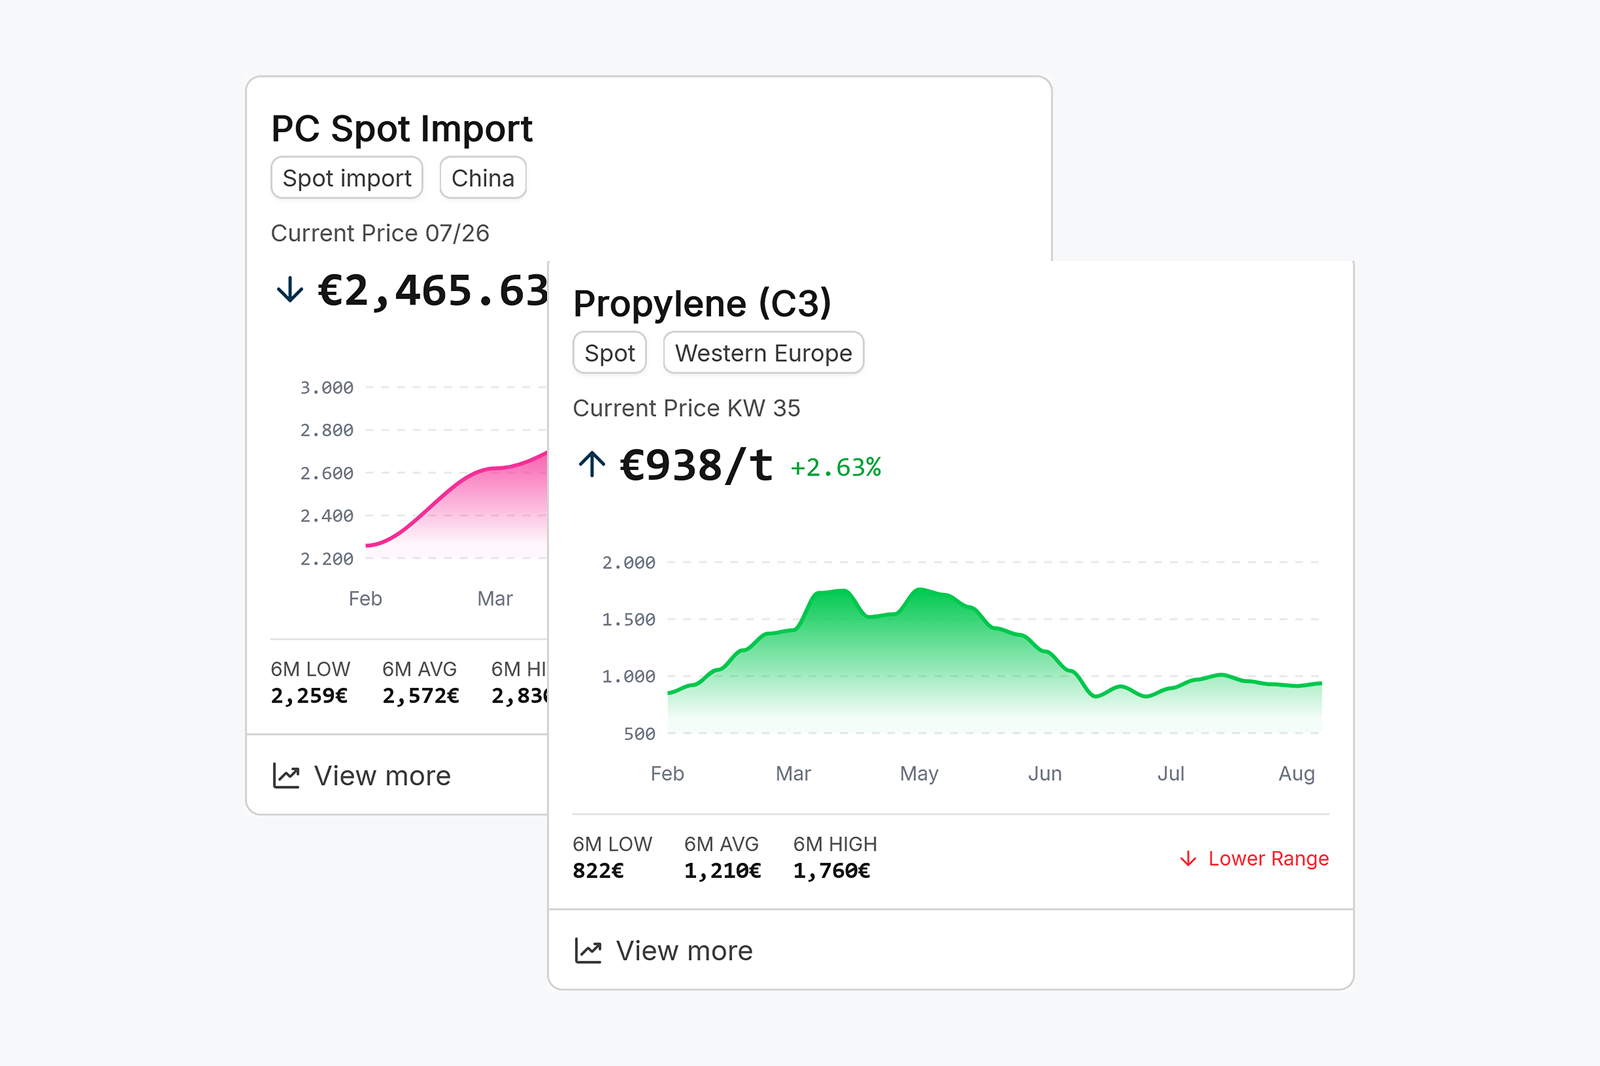The height and width of the screenshot is (1066, 1600).
Task: Click Current Price KW 35 label
Action: click(686, 408)
